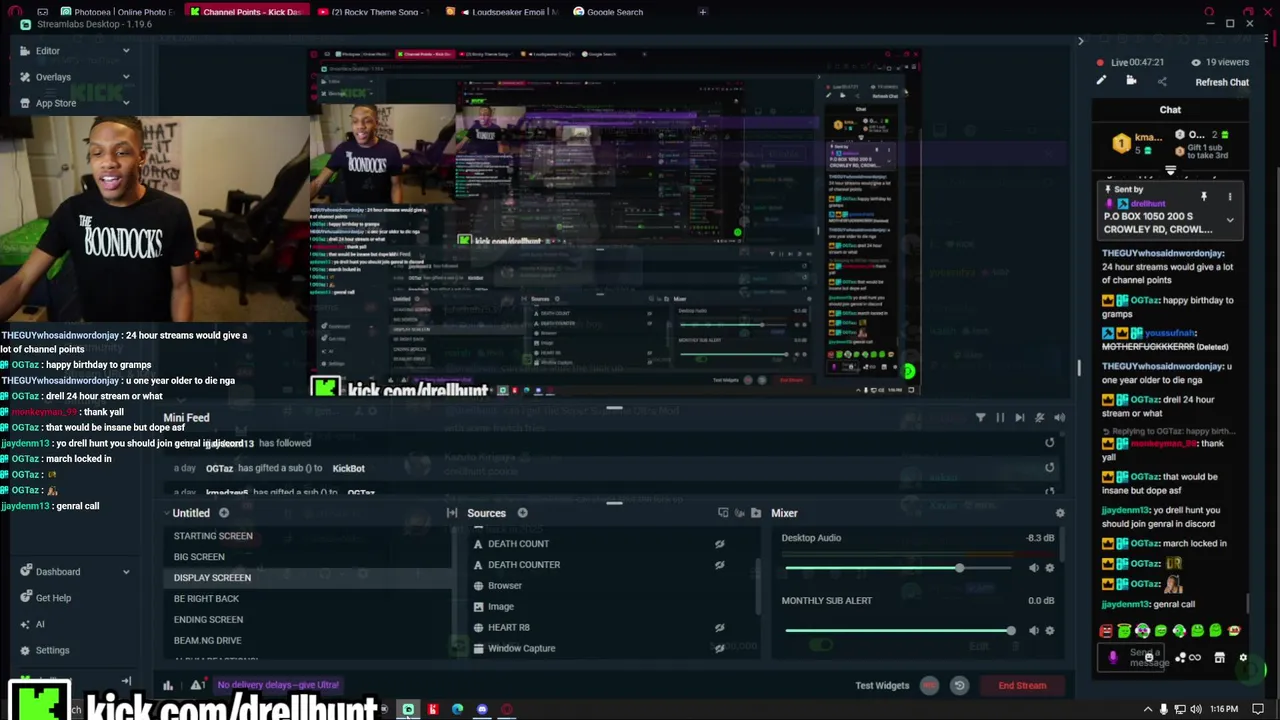Select the ENDING SCREEN scene
This screenshot has height=720, width=1280.
pyautogui.click(x=208, y=620)
